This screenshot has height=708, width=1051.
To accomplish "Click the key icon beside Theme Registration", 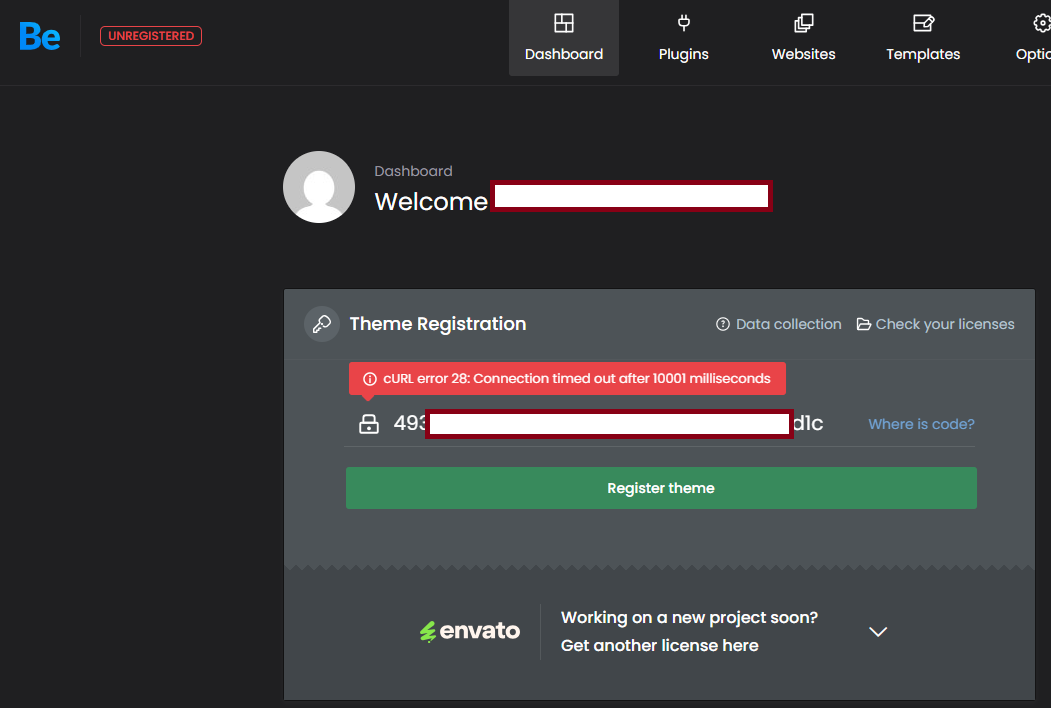I will click(322, 324).
